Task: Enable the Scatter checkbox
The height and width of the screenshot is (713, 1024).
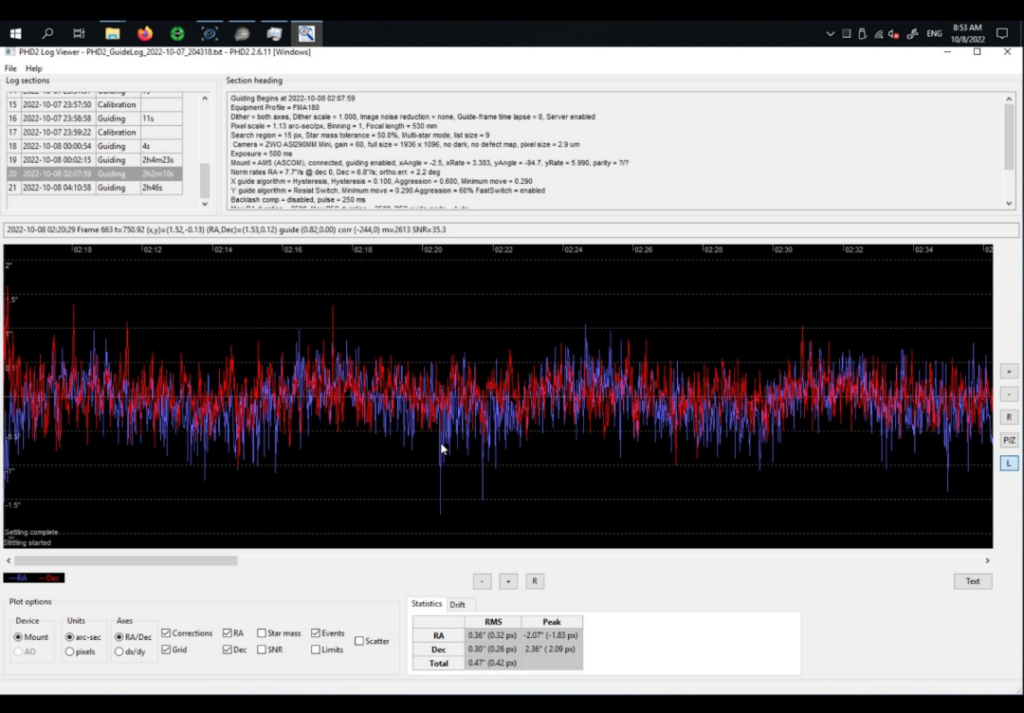Action: [360, 641]
